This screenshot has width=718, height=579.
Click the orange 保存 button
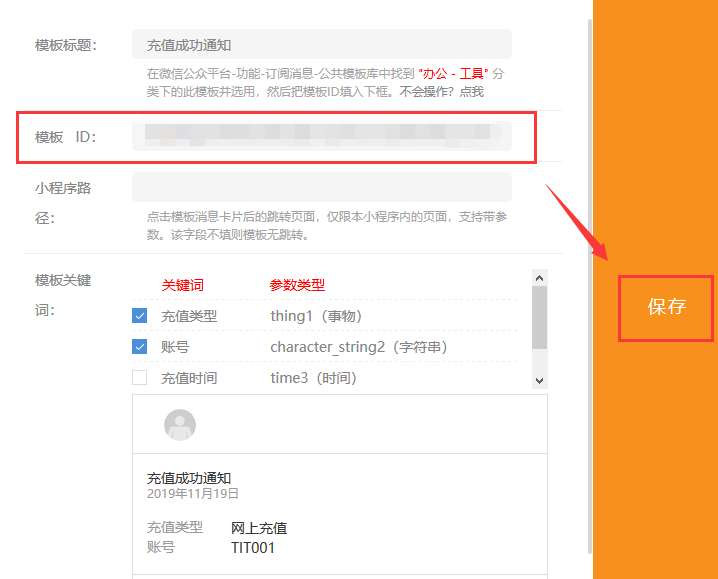(666, 307)
